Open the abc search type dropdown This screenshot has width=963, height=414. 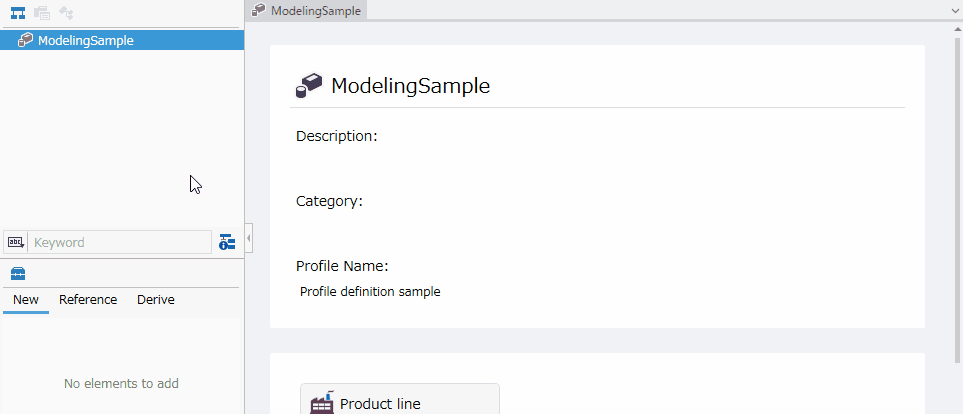(x=15, y=242)
